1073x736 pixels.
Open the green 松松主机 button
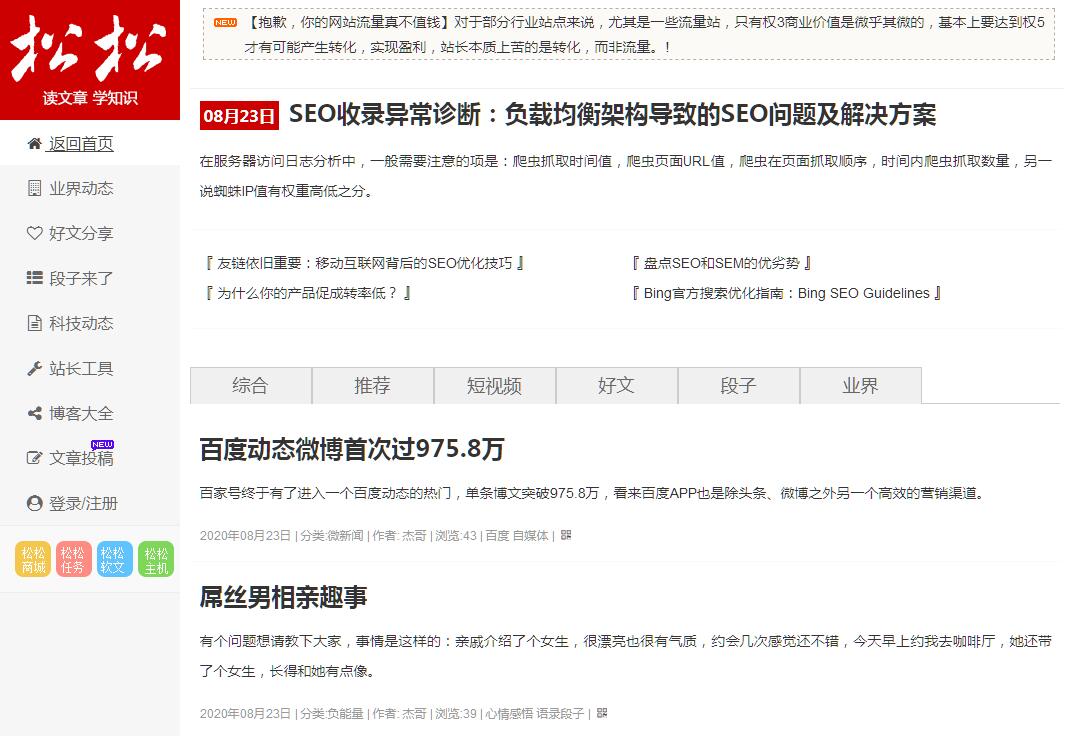click(156, 560)
